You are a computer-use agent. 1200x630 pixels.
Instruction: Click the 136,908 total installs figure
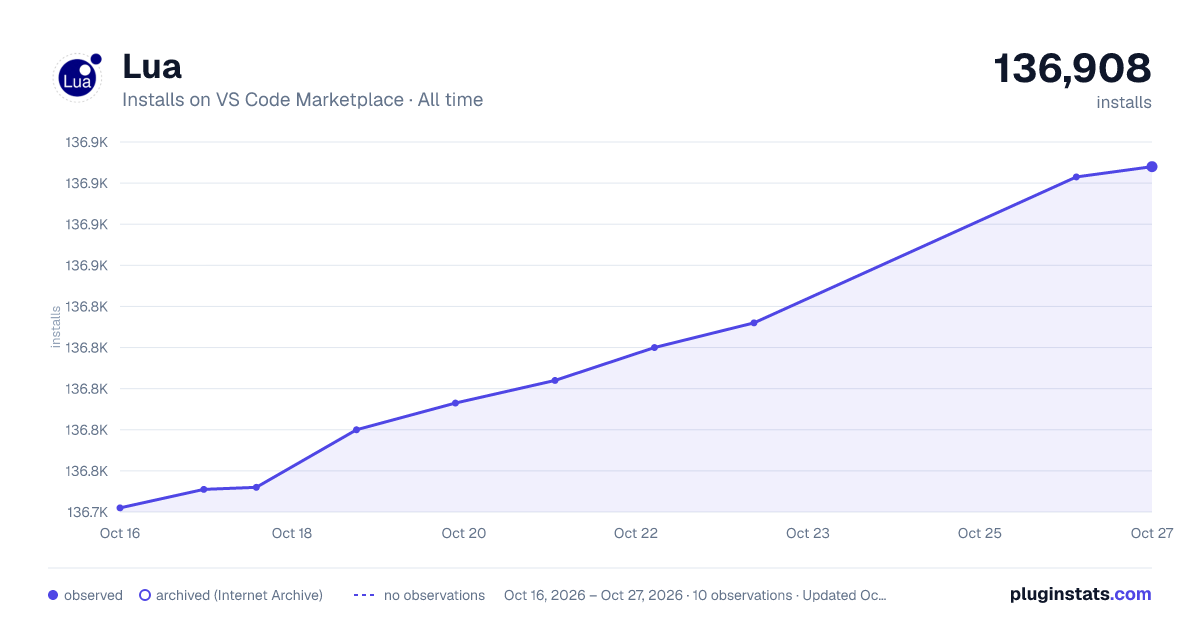1072,68
